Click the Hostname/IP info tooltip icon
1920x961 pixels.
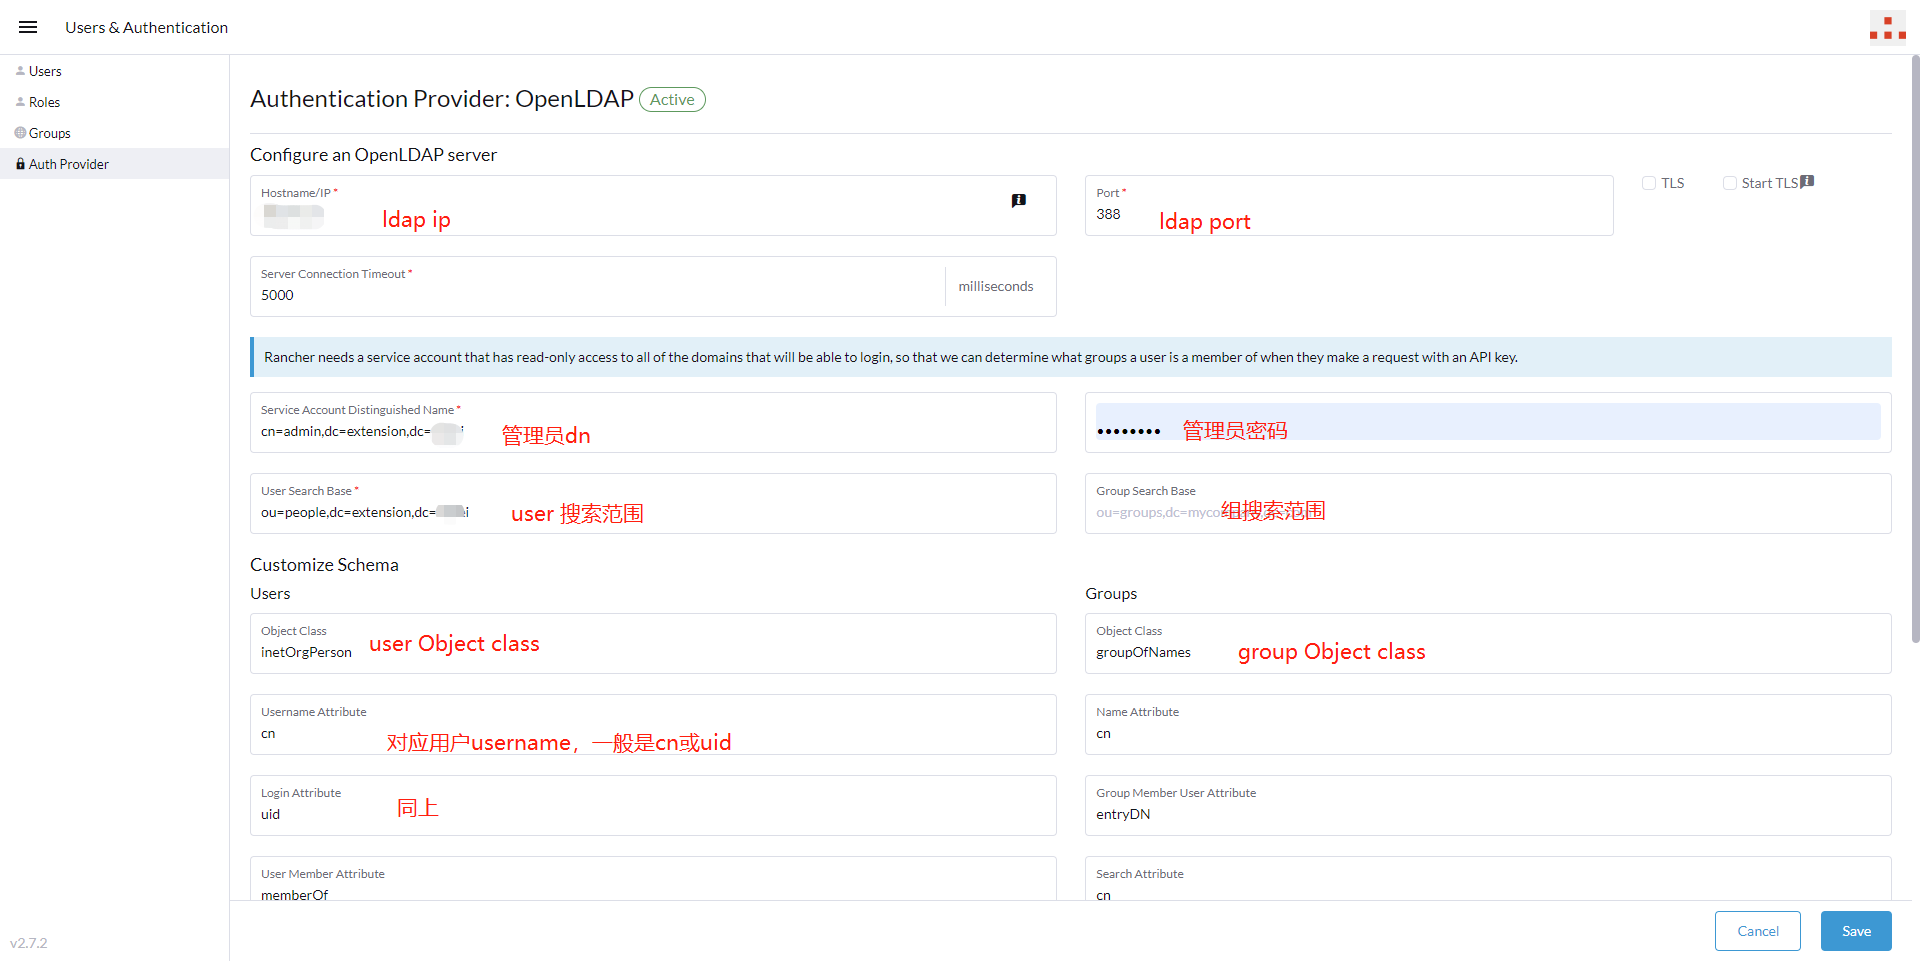click(1018, 201)
